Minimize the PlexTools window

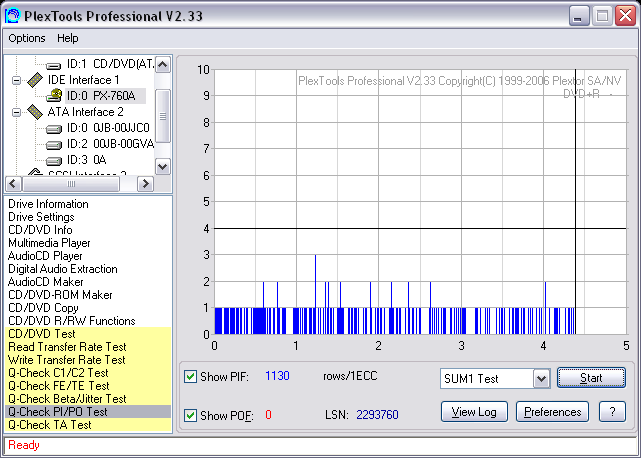578,16
